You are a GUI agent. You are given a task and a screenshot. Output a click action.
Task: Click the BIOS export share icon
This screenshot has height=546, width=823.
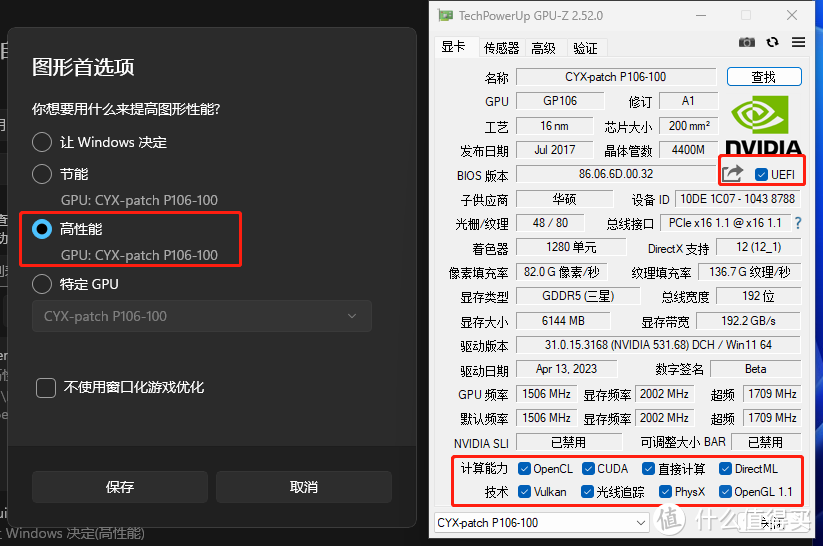(732, 174)
